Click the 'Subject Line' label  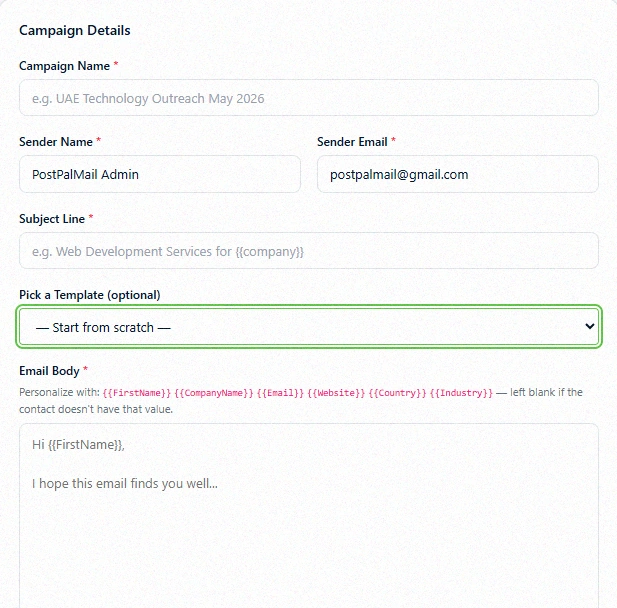pos(52,219)
